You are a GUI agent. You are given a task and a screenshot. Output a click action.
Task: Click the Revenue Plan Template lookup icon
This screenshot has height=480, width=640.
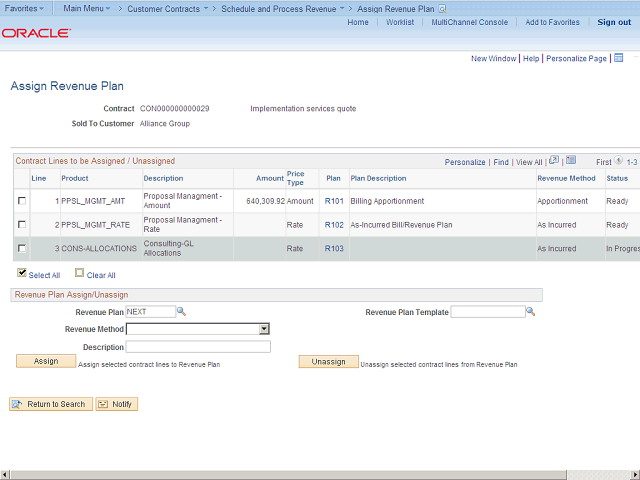pyautogui.click(x=531, y=312)
